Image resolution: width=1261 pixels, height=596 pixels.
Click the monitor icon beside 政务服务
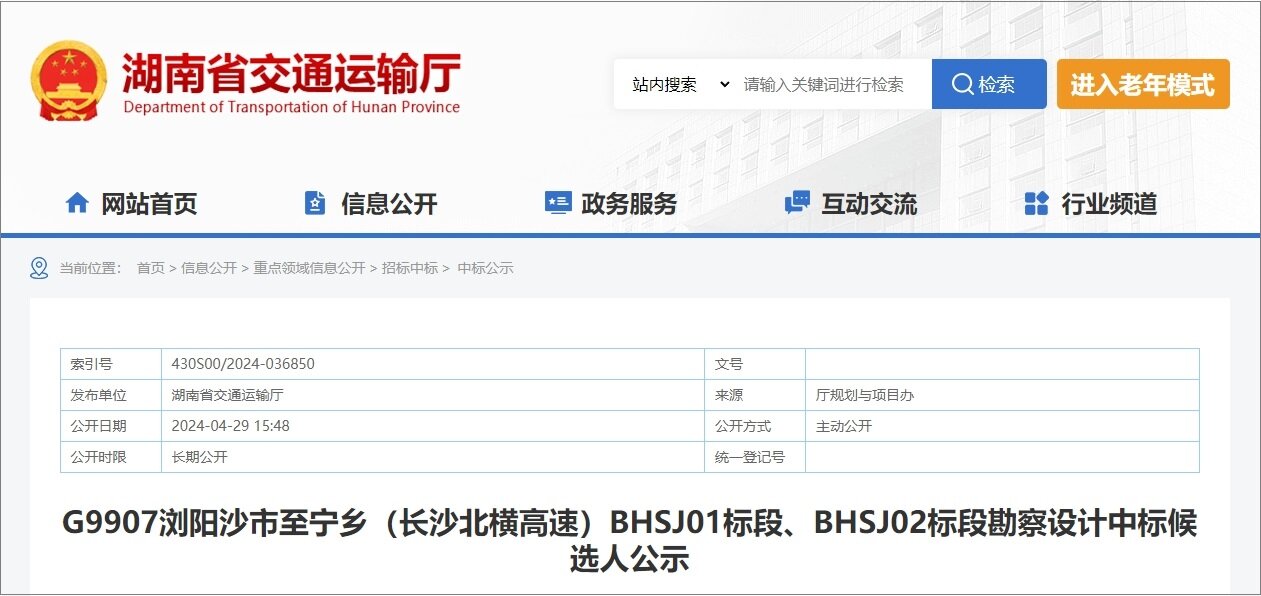coord(557,204)
